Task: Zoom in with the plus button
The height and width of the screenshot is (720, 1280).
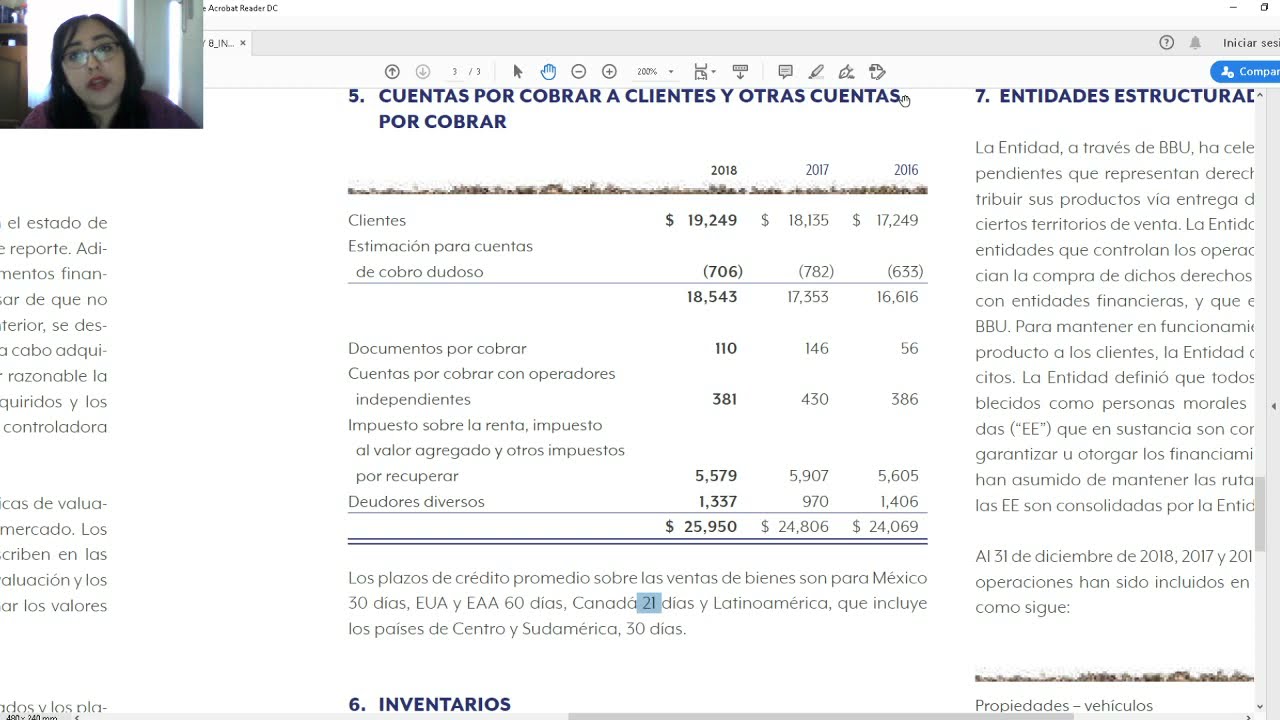Action: 609,72
